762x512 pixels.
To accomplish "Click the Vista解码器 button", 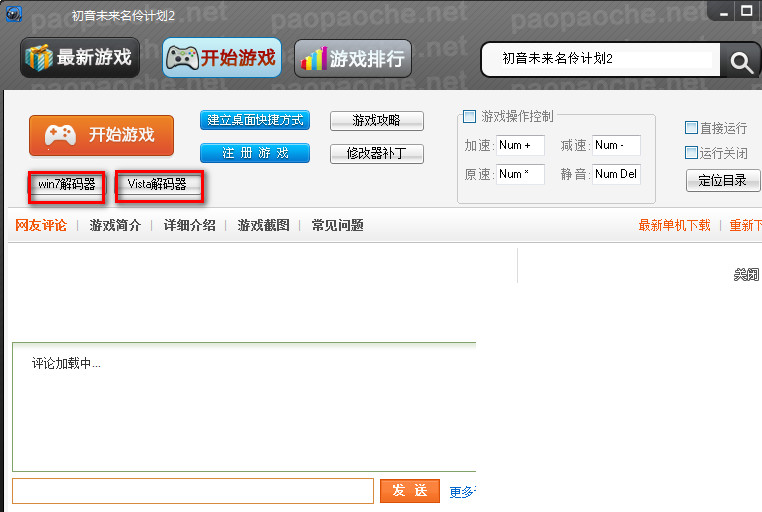I will click(x=158, y=185).
